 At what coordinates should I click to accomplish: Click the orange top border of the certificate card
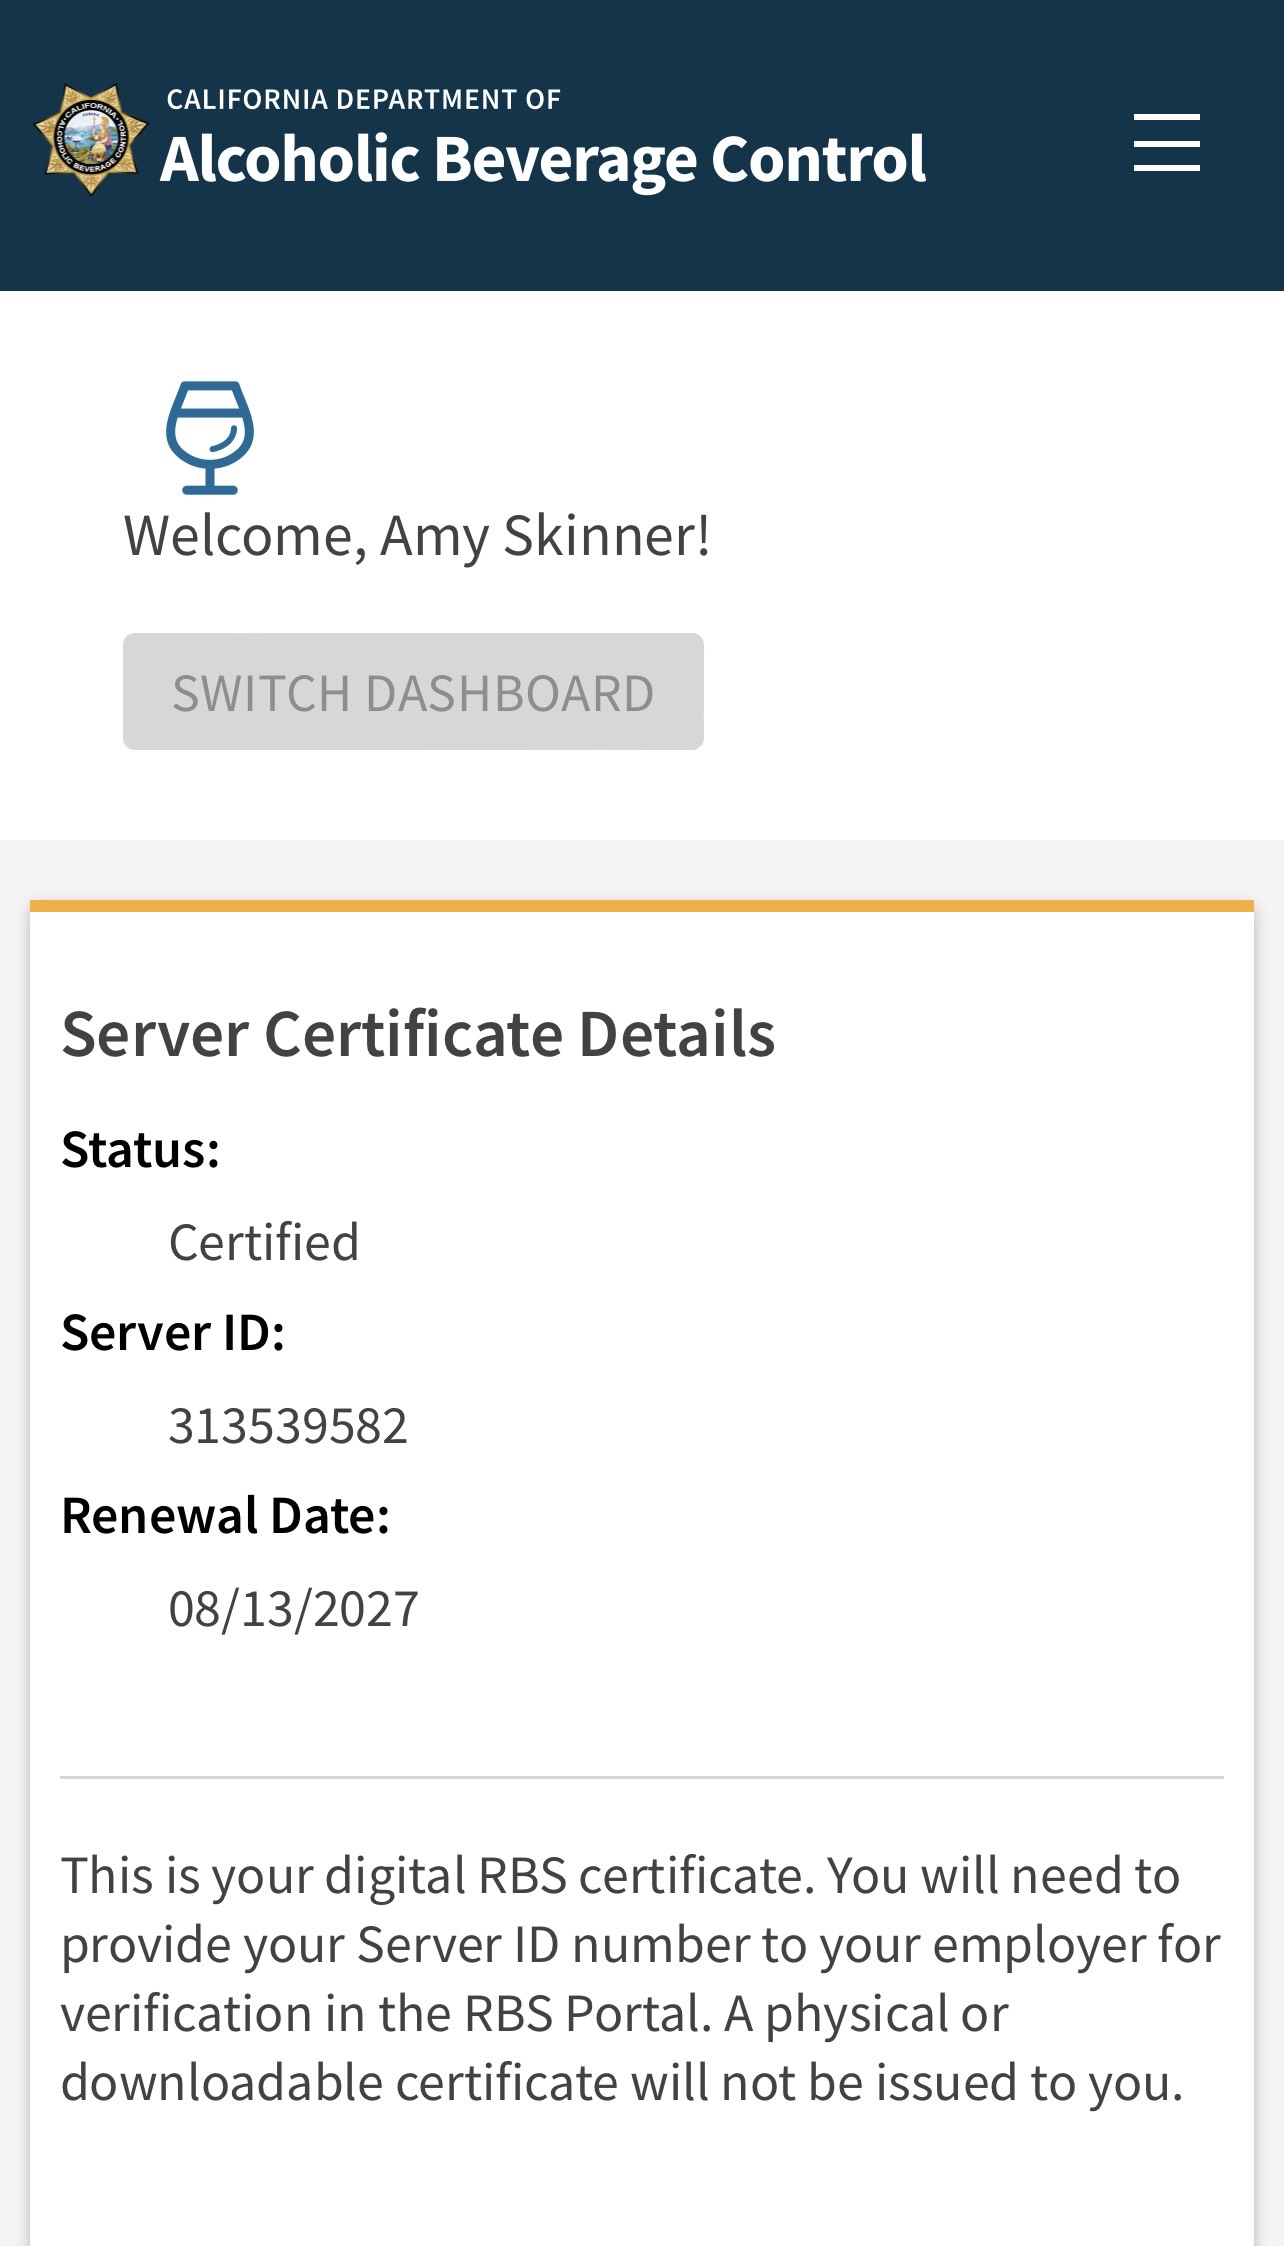[642, 906]
